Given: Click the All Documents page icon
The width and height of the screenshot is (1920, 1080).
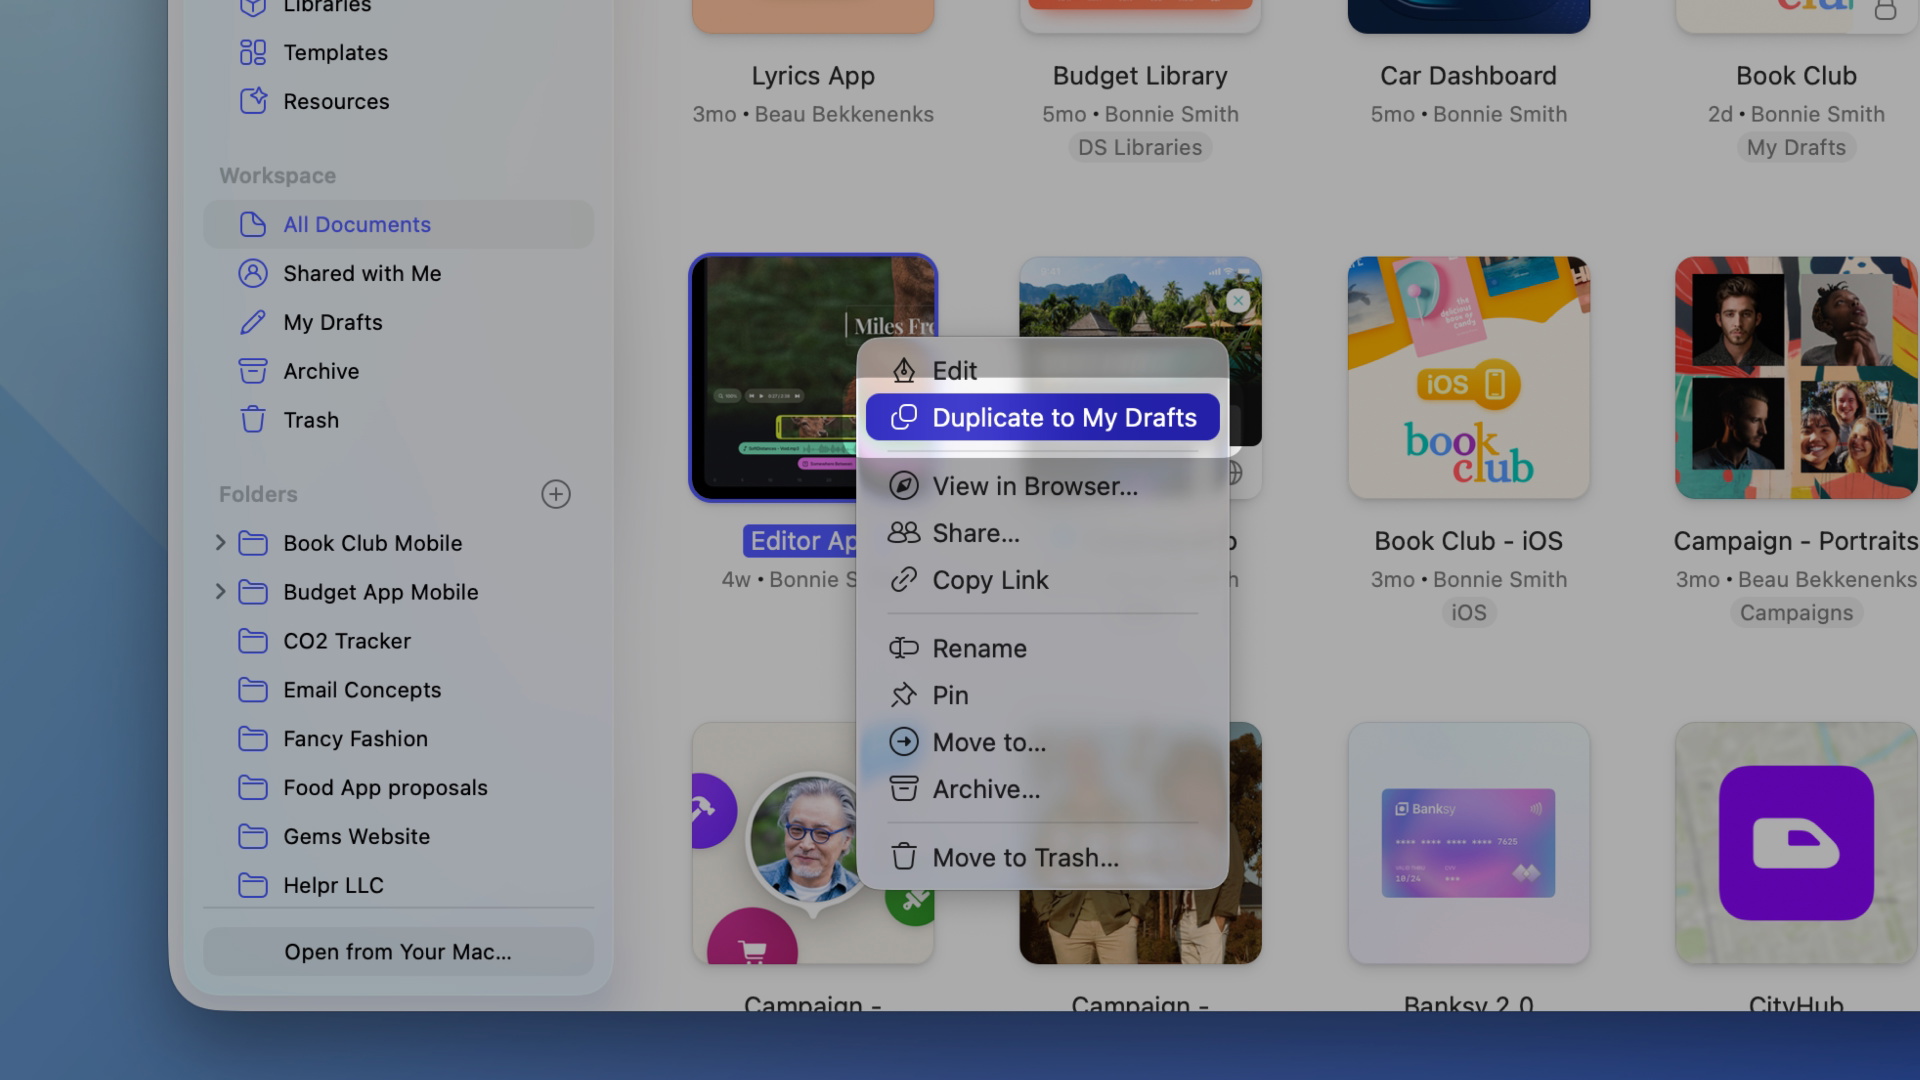Looking at the screenshot, I should (253, 224).
